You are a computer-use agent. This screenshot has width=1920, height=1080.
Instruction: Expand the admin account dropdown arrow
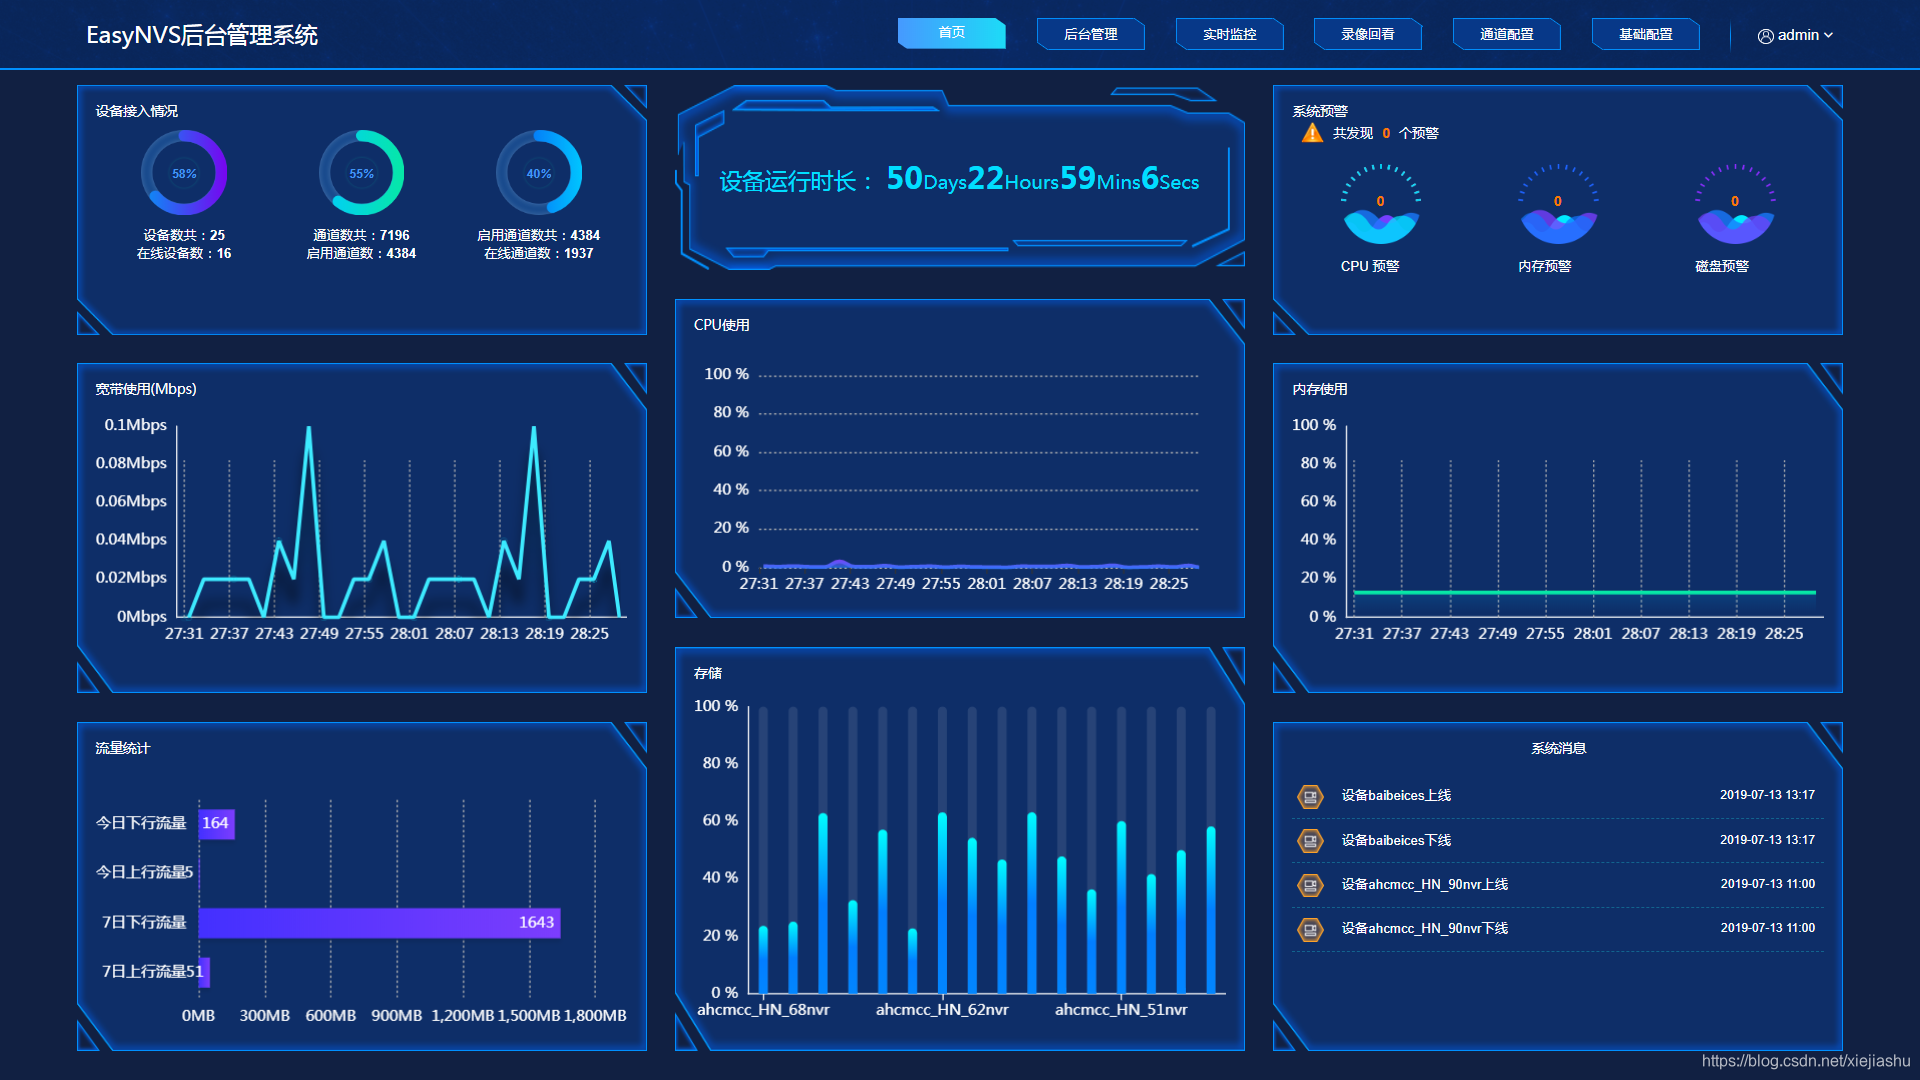pyautogui.click(x=1829, y=35)
